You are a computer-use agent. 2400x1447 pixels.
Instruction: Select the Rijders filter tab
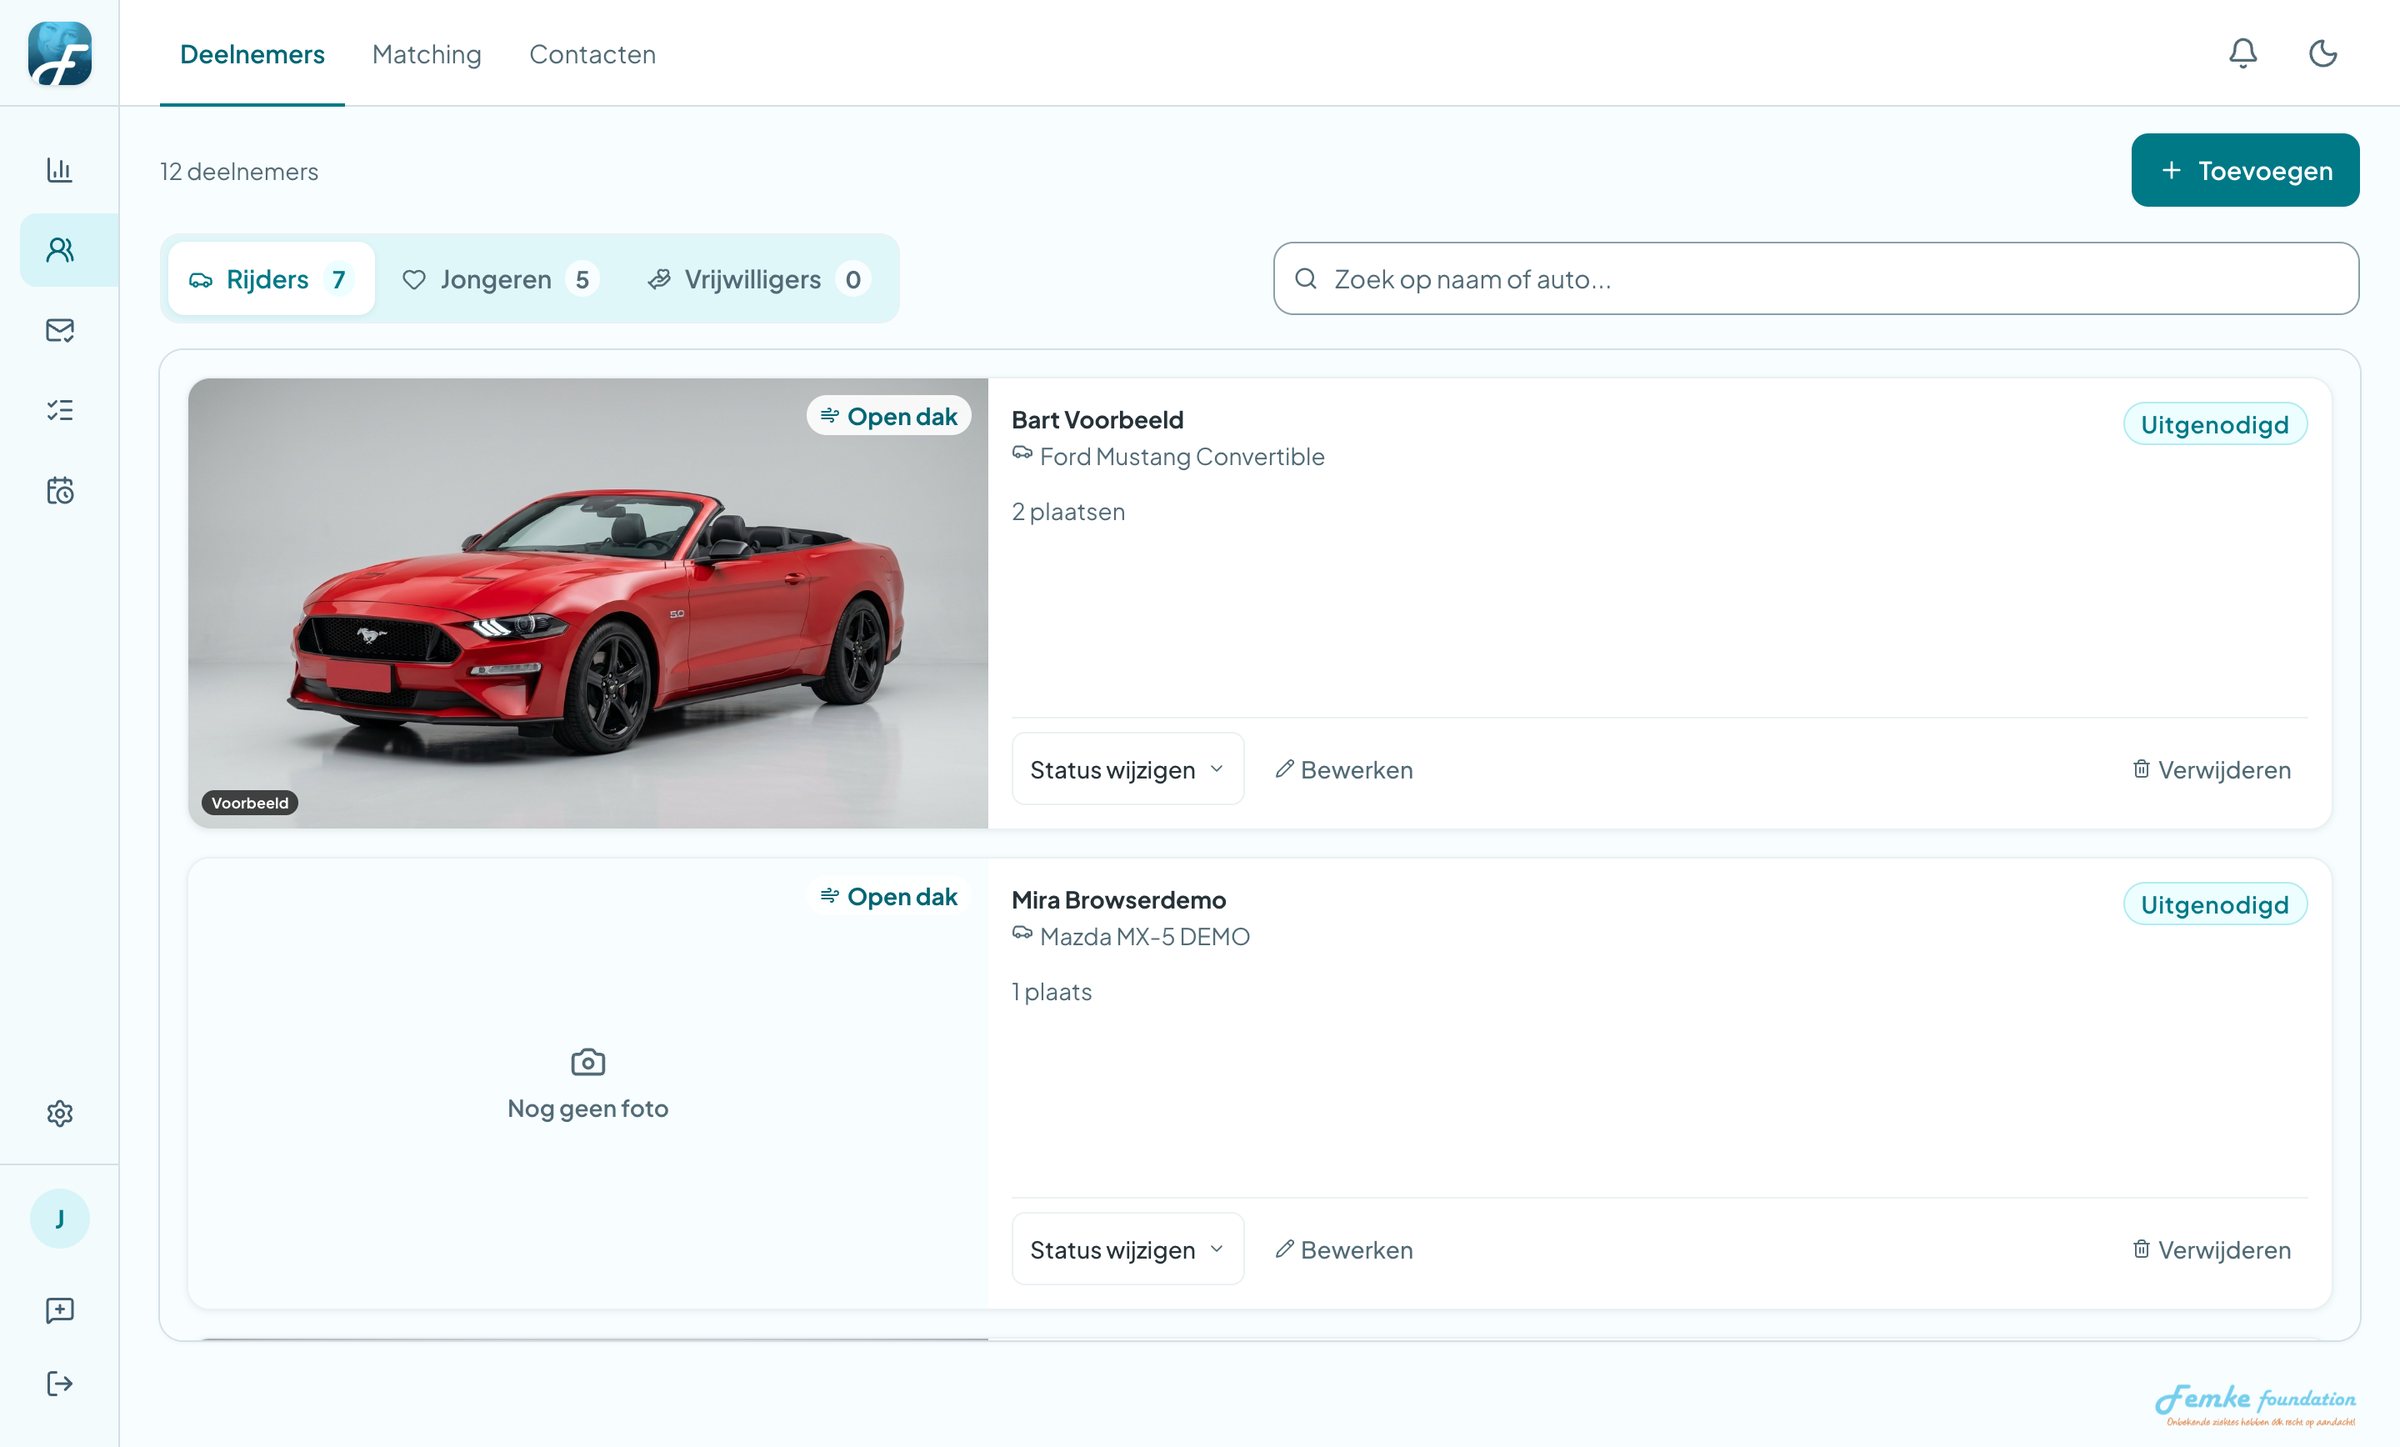pyautogui.click(x=271, y=279)
